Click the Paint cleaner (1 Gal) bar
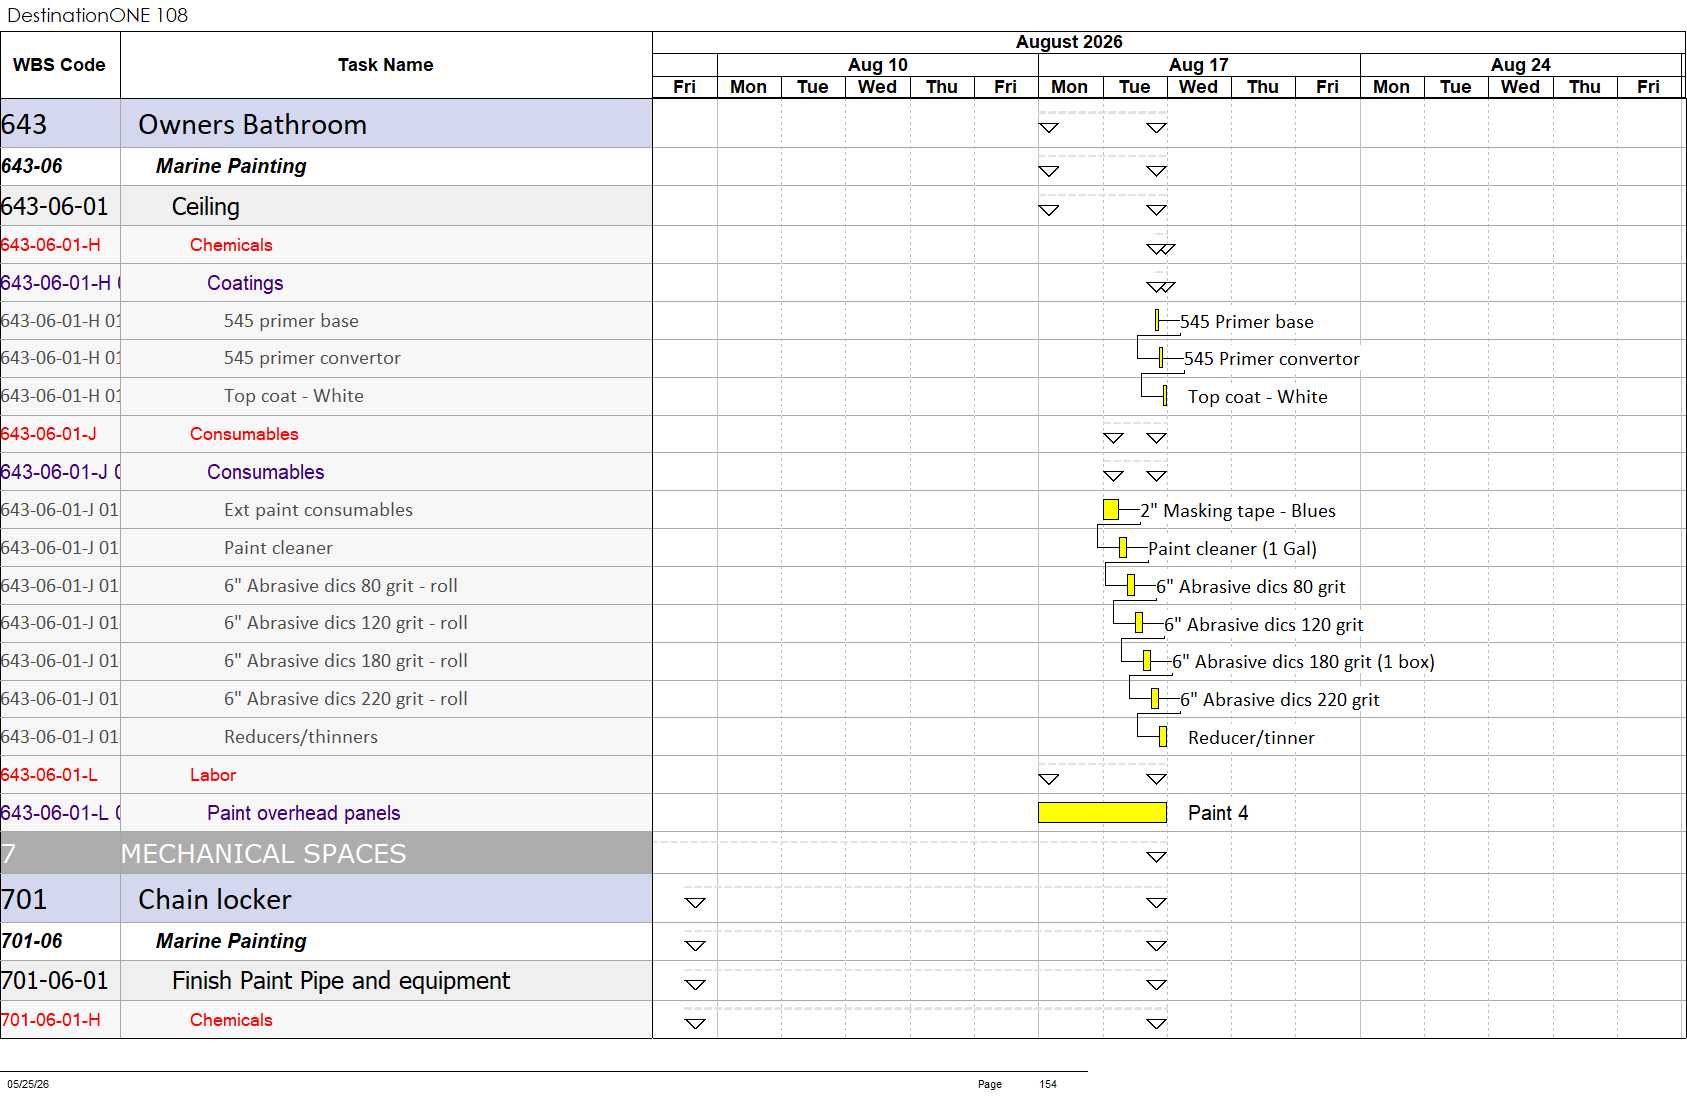 [x=1123, y=548]
